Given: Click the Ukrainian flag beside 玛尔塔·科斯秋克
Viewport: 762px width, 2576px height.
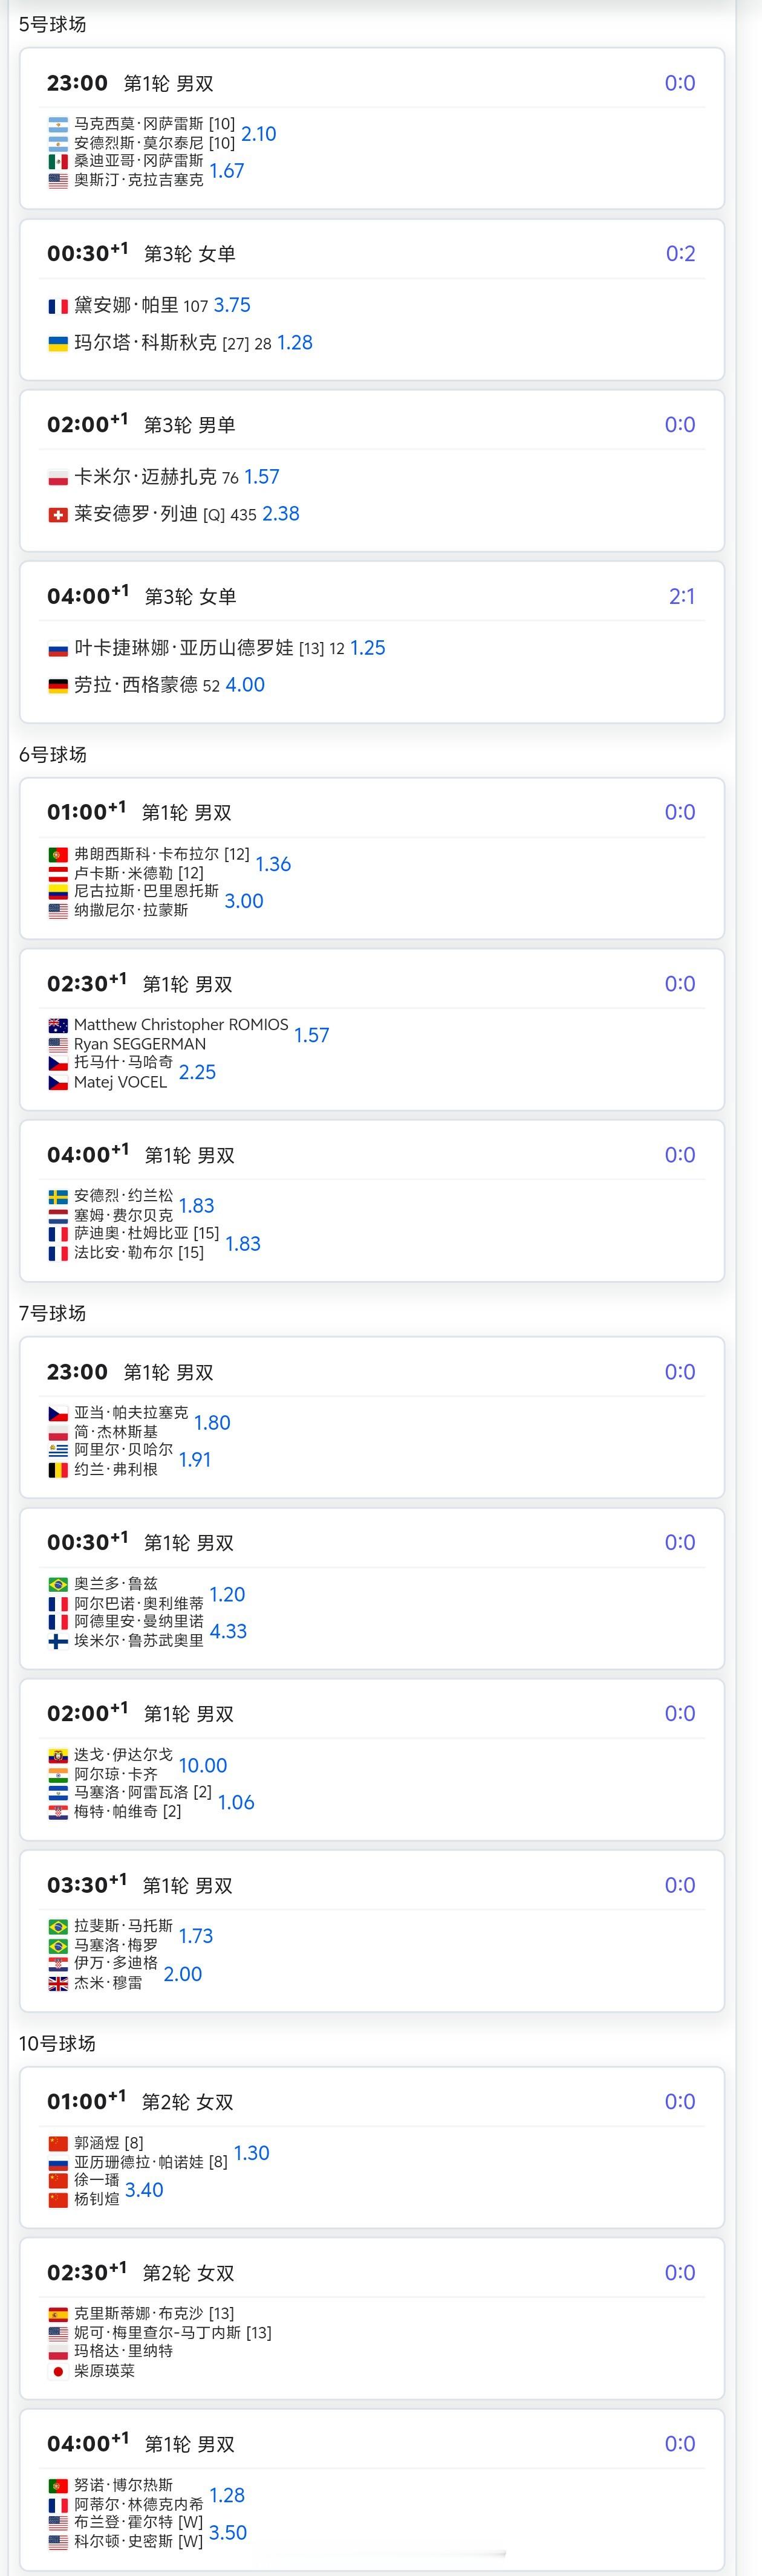Looking at the screenshot, I should tap(58, 344).
